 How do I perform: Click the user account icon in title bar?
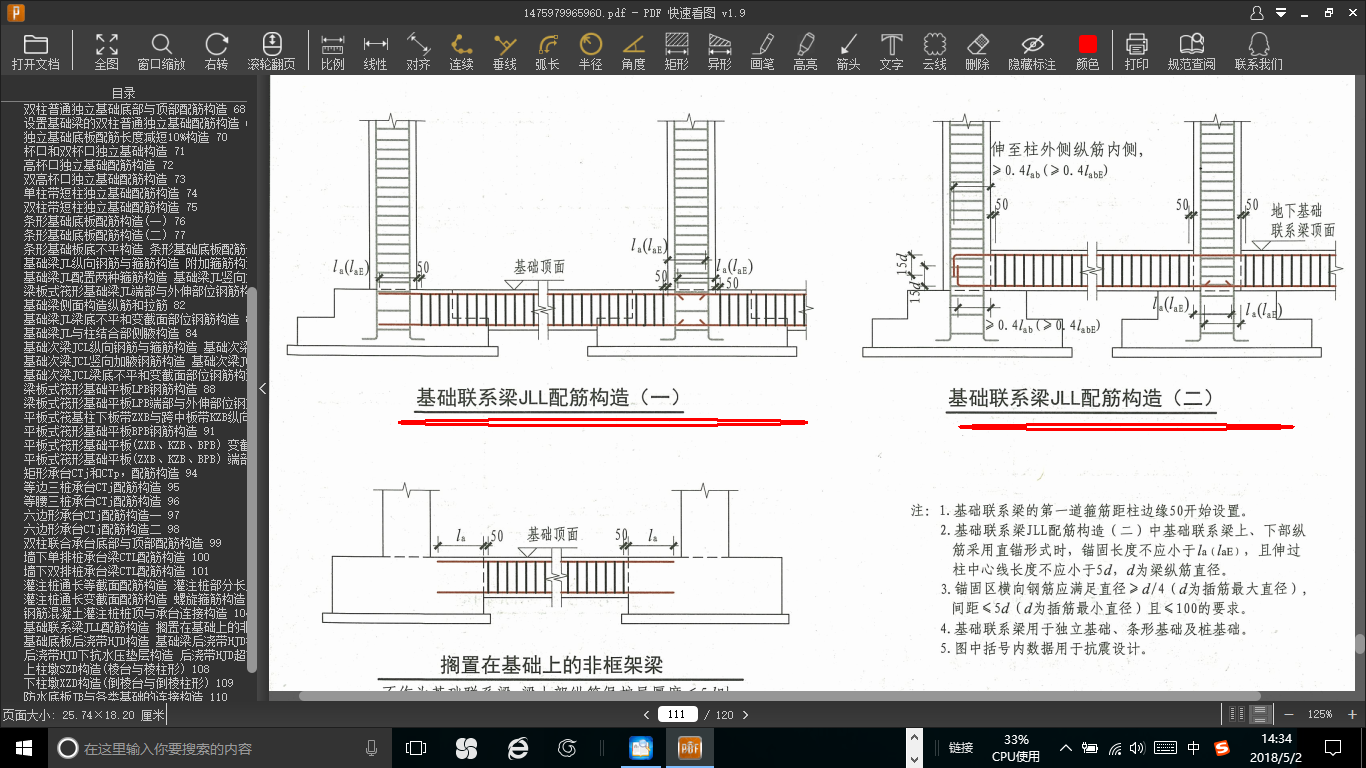[1257, 13]
